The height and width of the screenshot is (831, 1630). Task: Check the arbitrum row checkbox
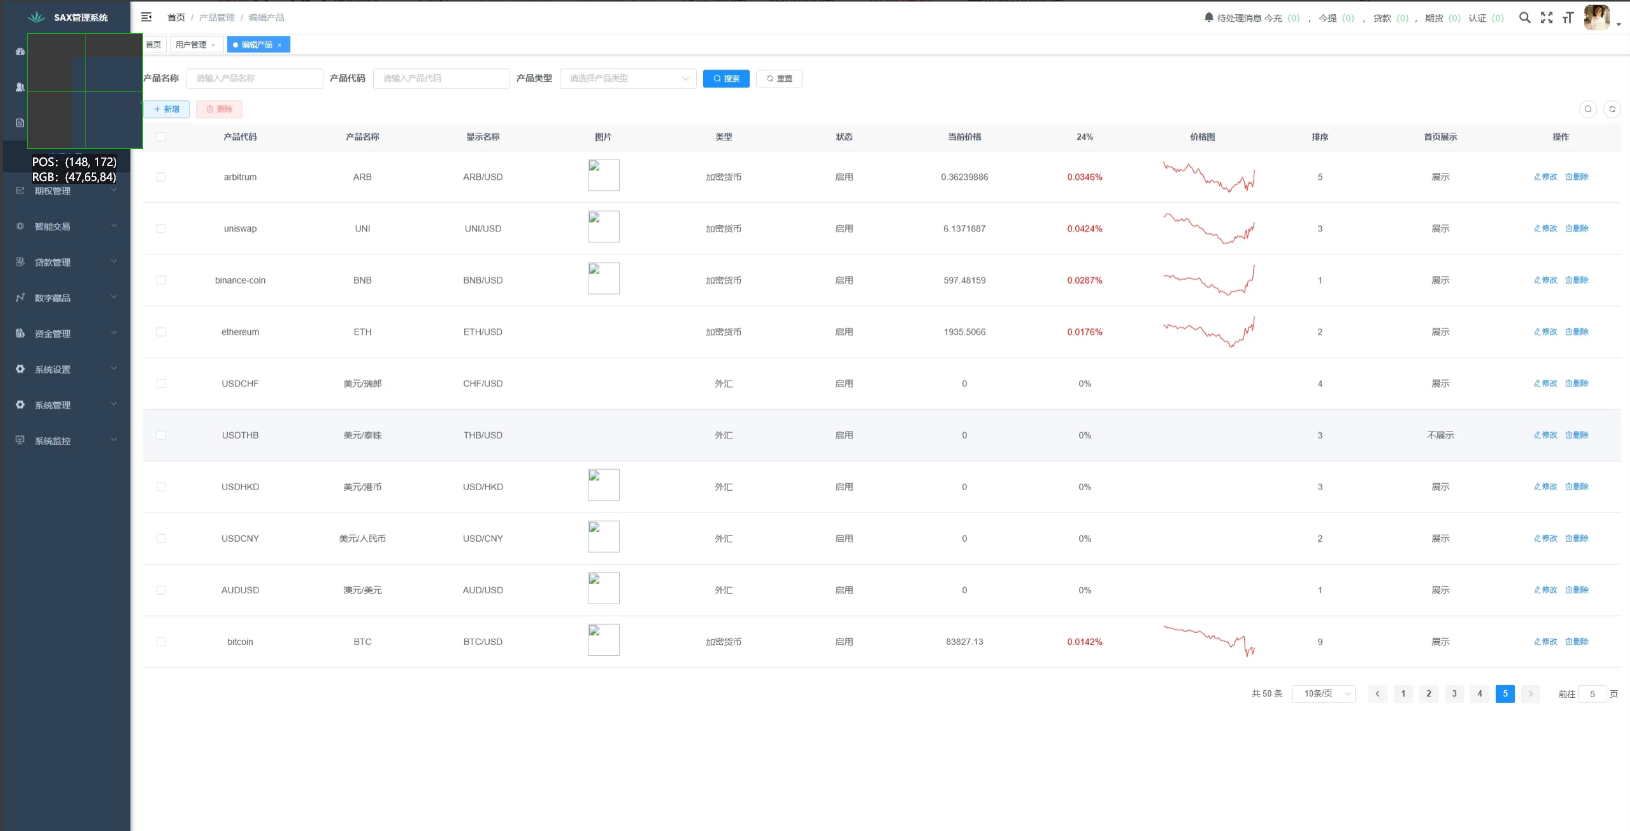point(161,177)
